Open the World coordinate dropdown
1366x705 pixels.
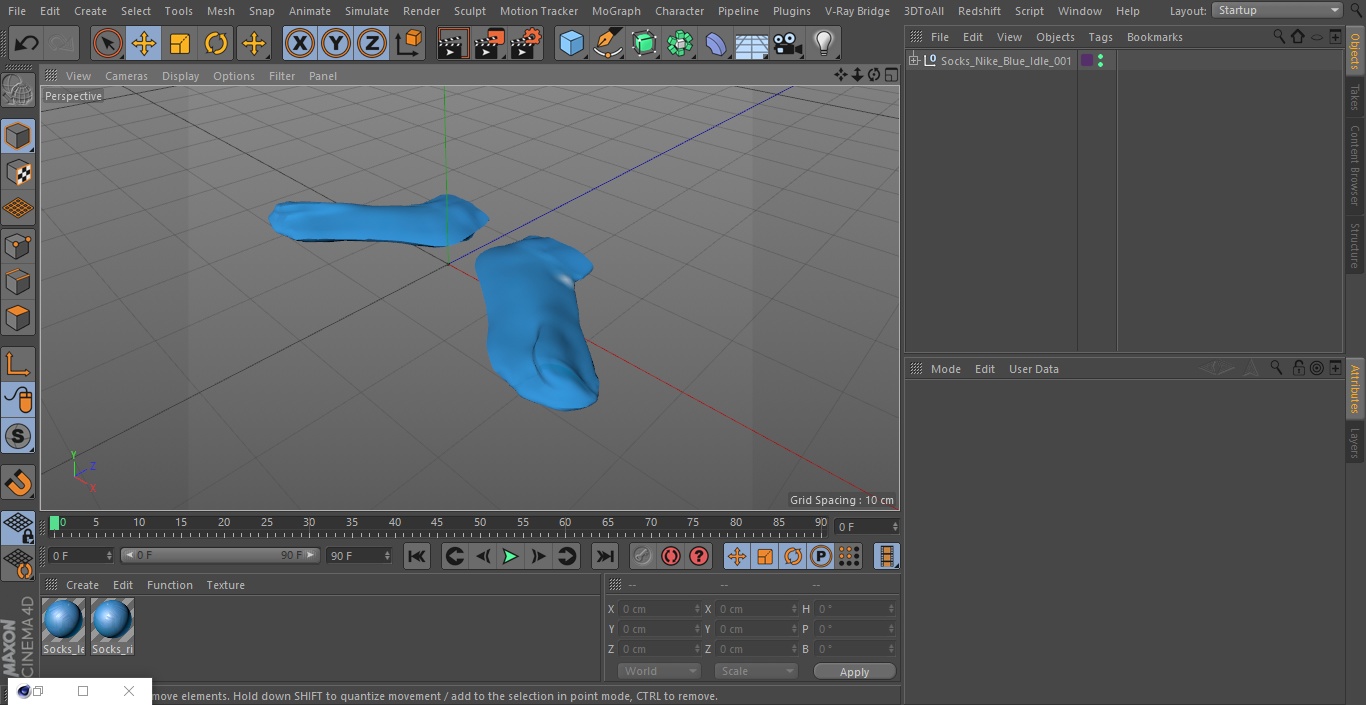pyautogui.click(x=658, y=671)
